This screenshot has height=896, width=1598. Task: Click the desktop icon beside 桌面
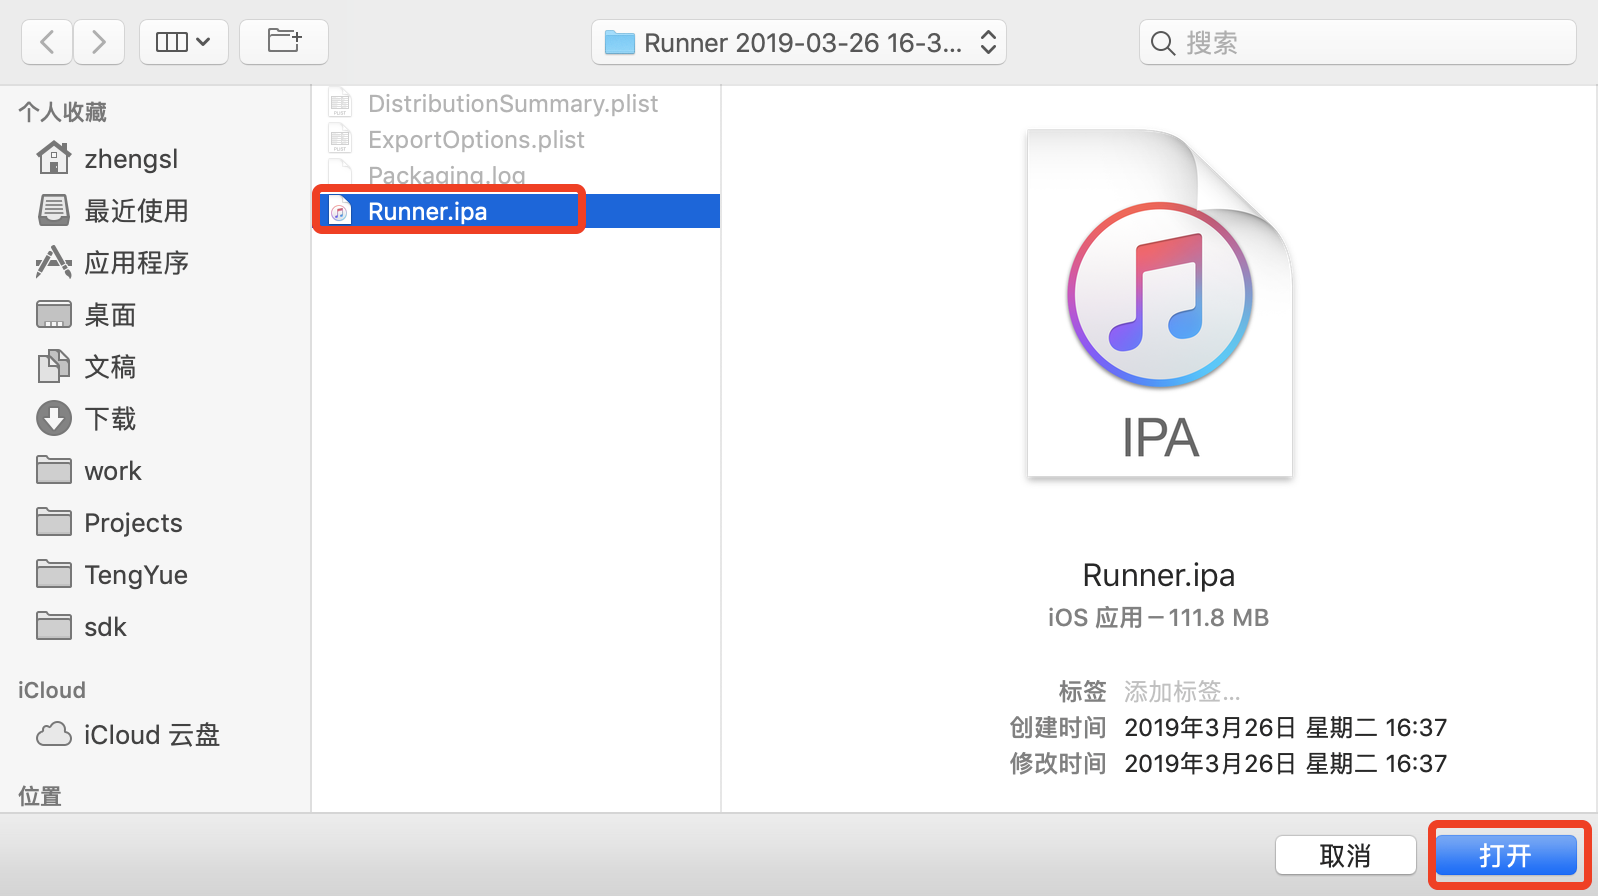tap(54, 314)
